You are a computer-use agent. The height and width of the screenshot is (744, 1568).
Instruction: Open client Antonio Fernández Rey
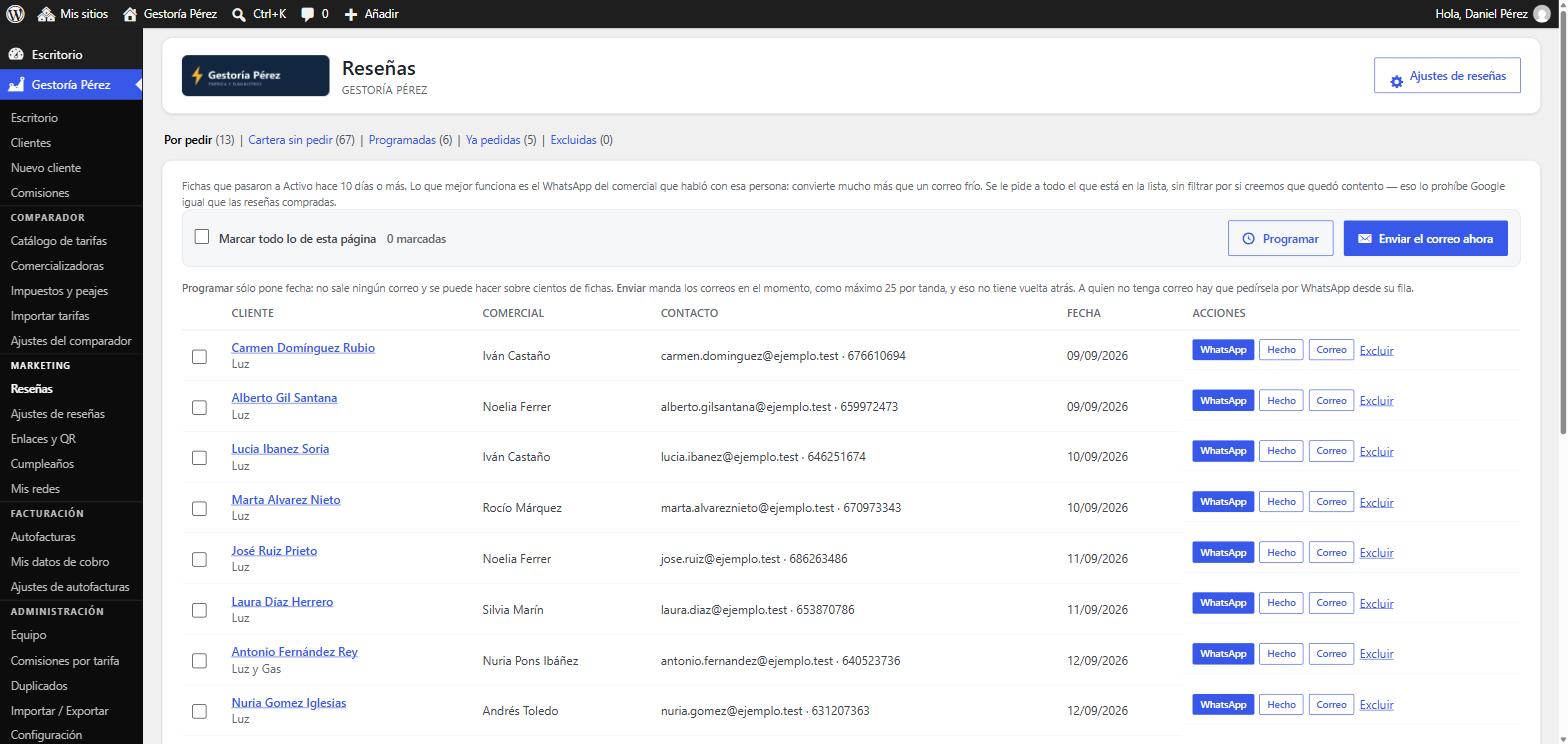(294, 652)
